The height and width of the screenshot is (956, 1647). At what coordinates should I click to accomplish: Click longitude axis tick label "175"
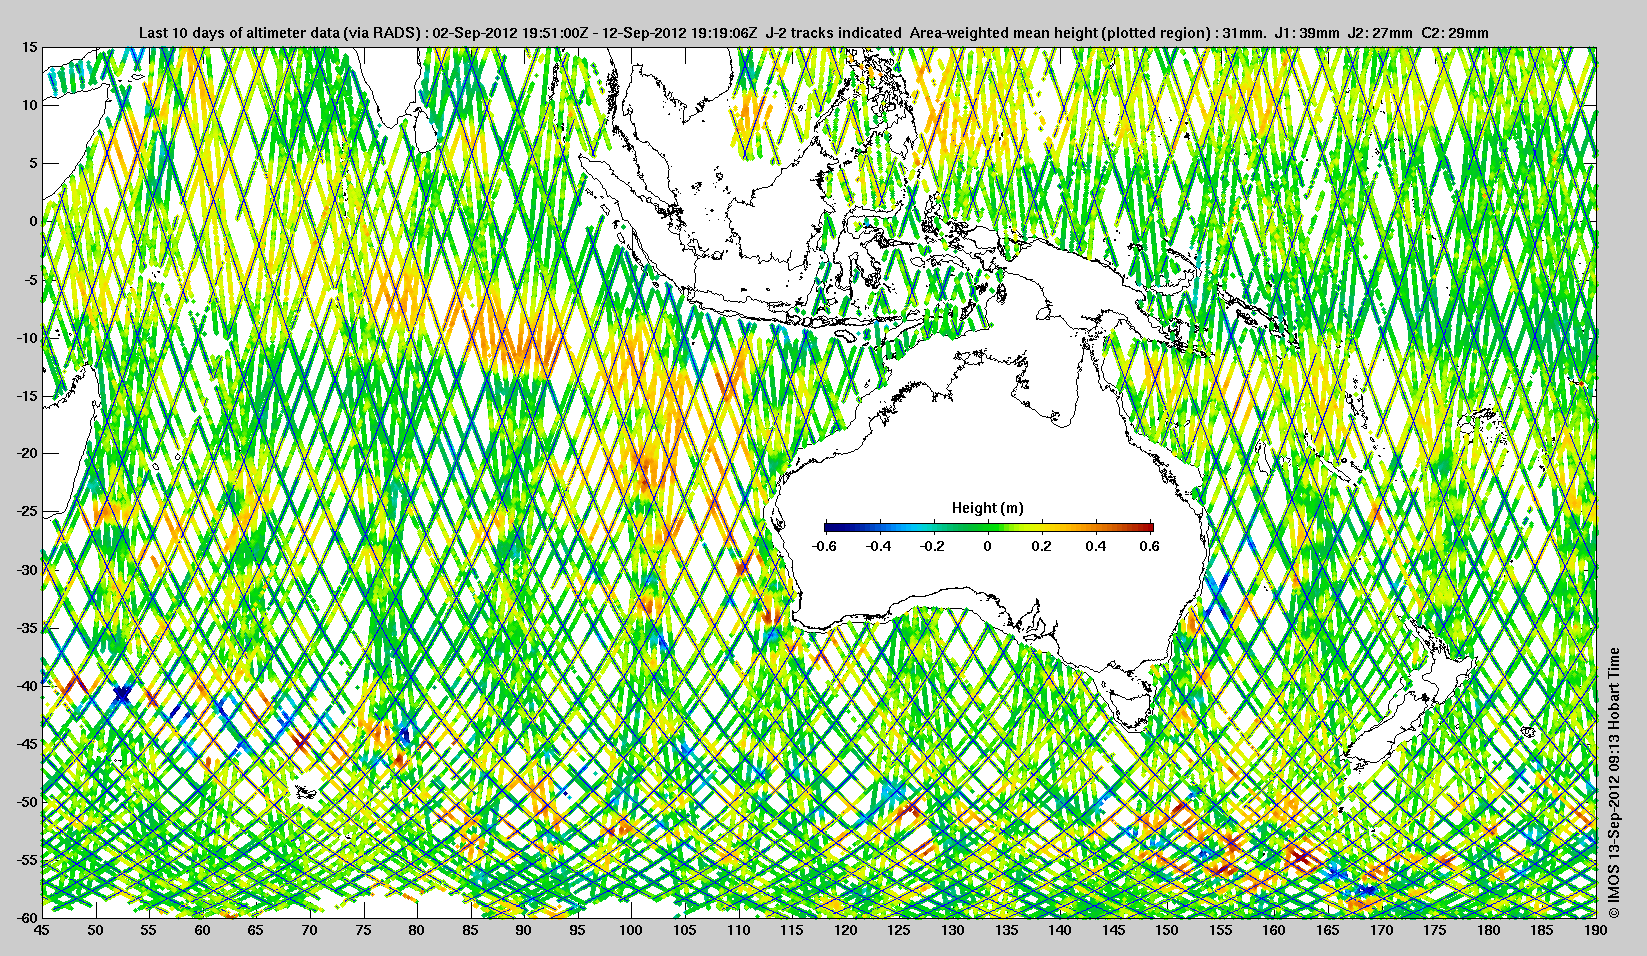(1435, 930)
